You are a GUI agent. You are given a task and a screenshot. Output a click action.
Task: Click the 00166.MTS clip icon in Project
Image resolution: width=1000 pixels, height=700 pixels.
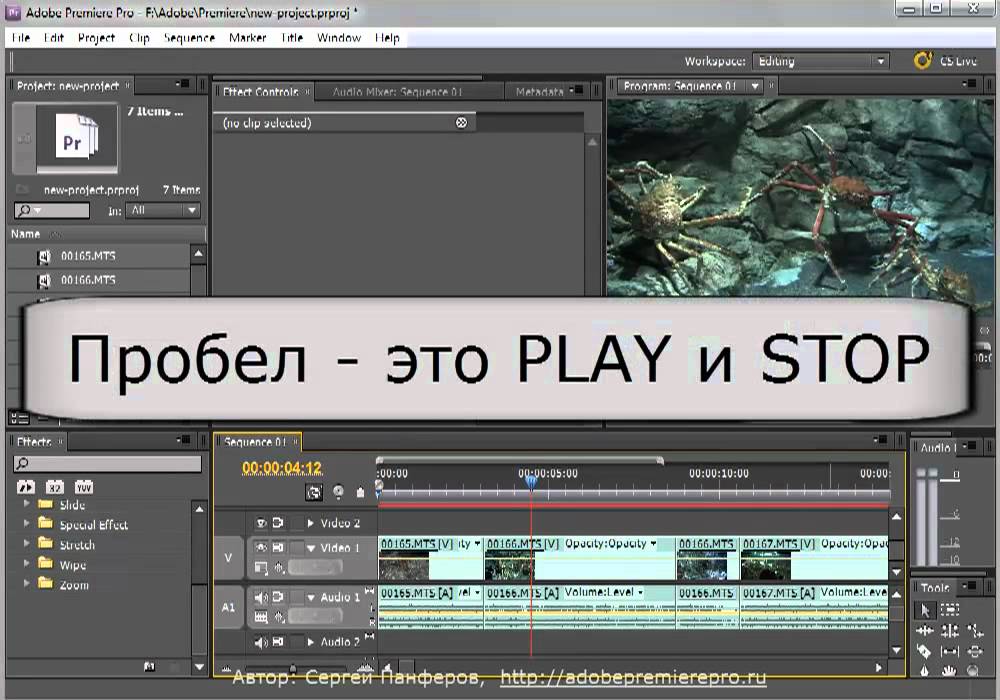click(x=43, y=281)
